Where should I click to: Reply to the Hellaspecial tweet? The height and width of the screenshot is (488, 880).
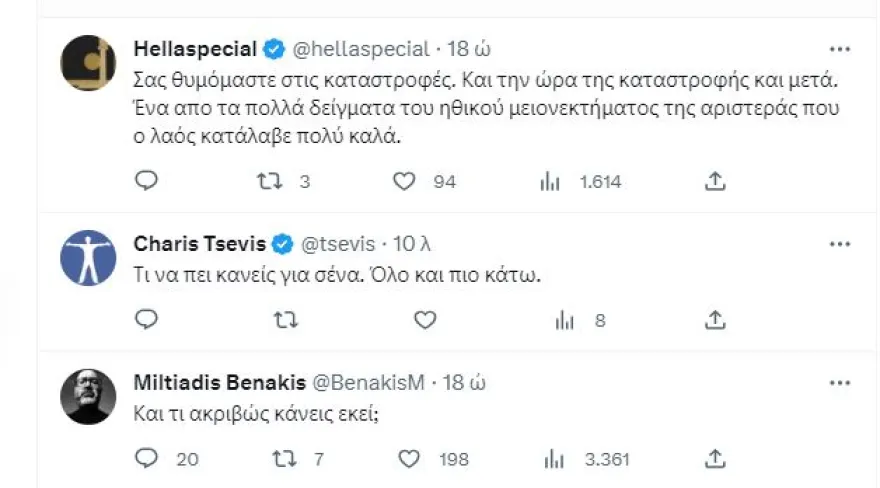[147, 181]
